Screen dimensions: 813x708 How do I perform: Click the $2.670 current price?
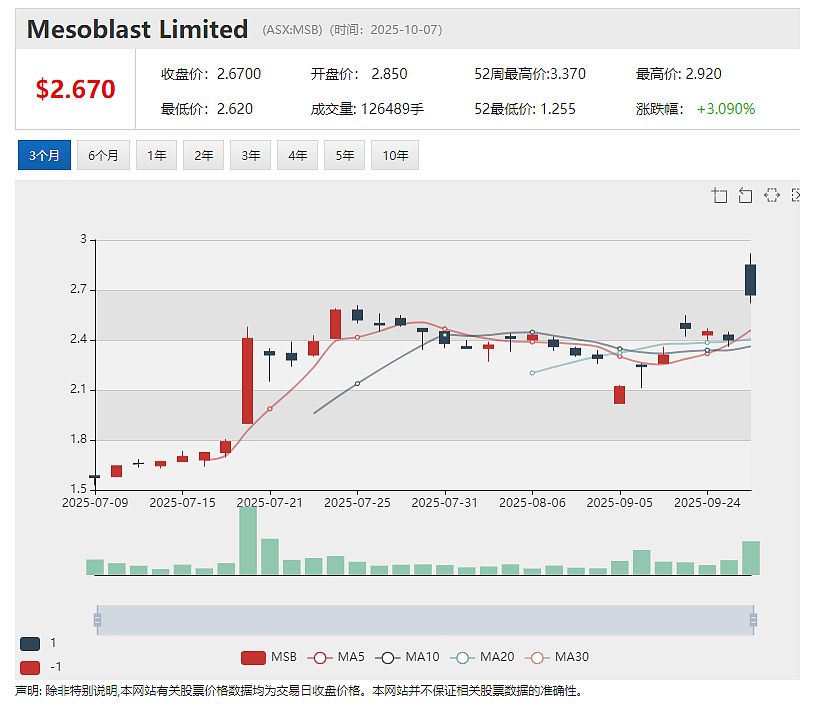pos(76,89)
